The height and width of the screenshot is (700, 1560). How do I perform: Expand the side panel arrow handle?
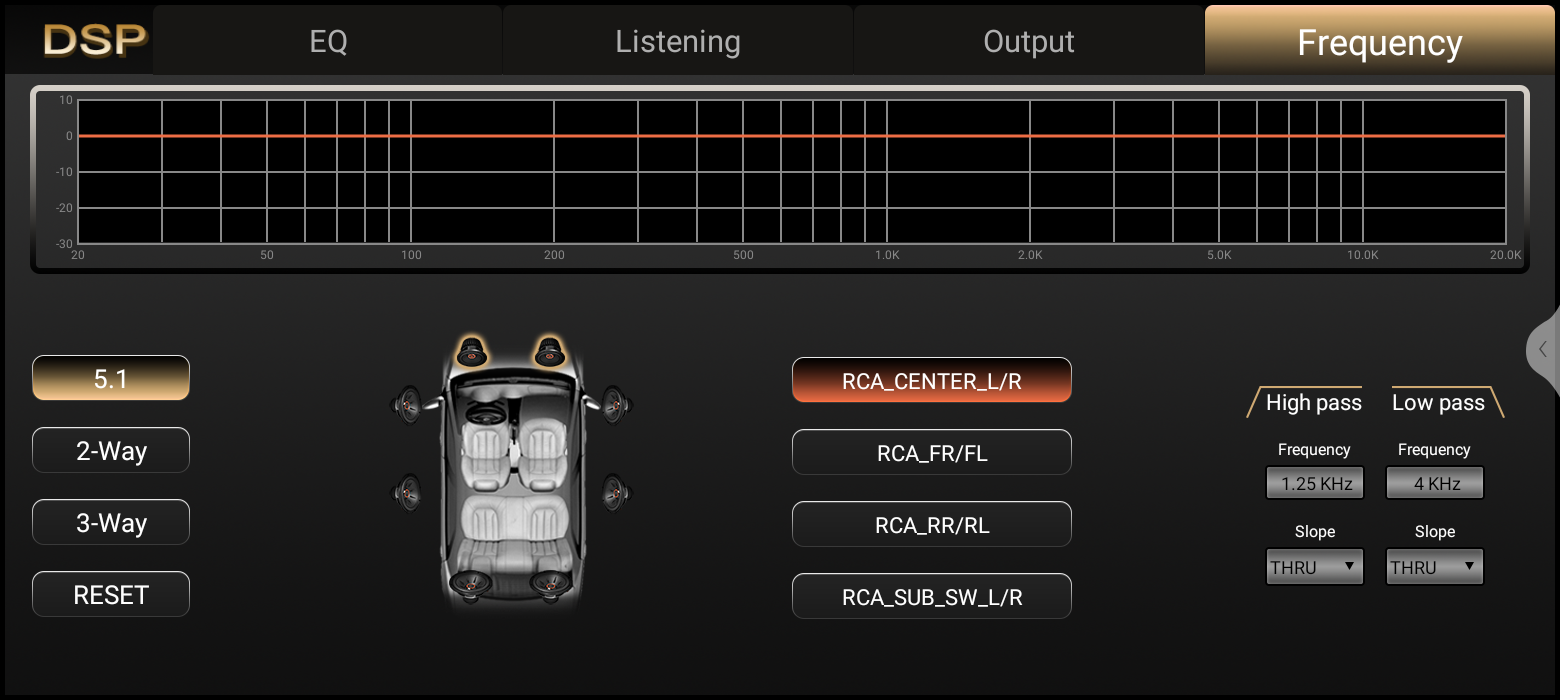tap(1544, 349)
